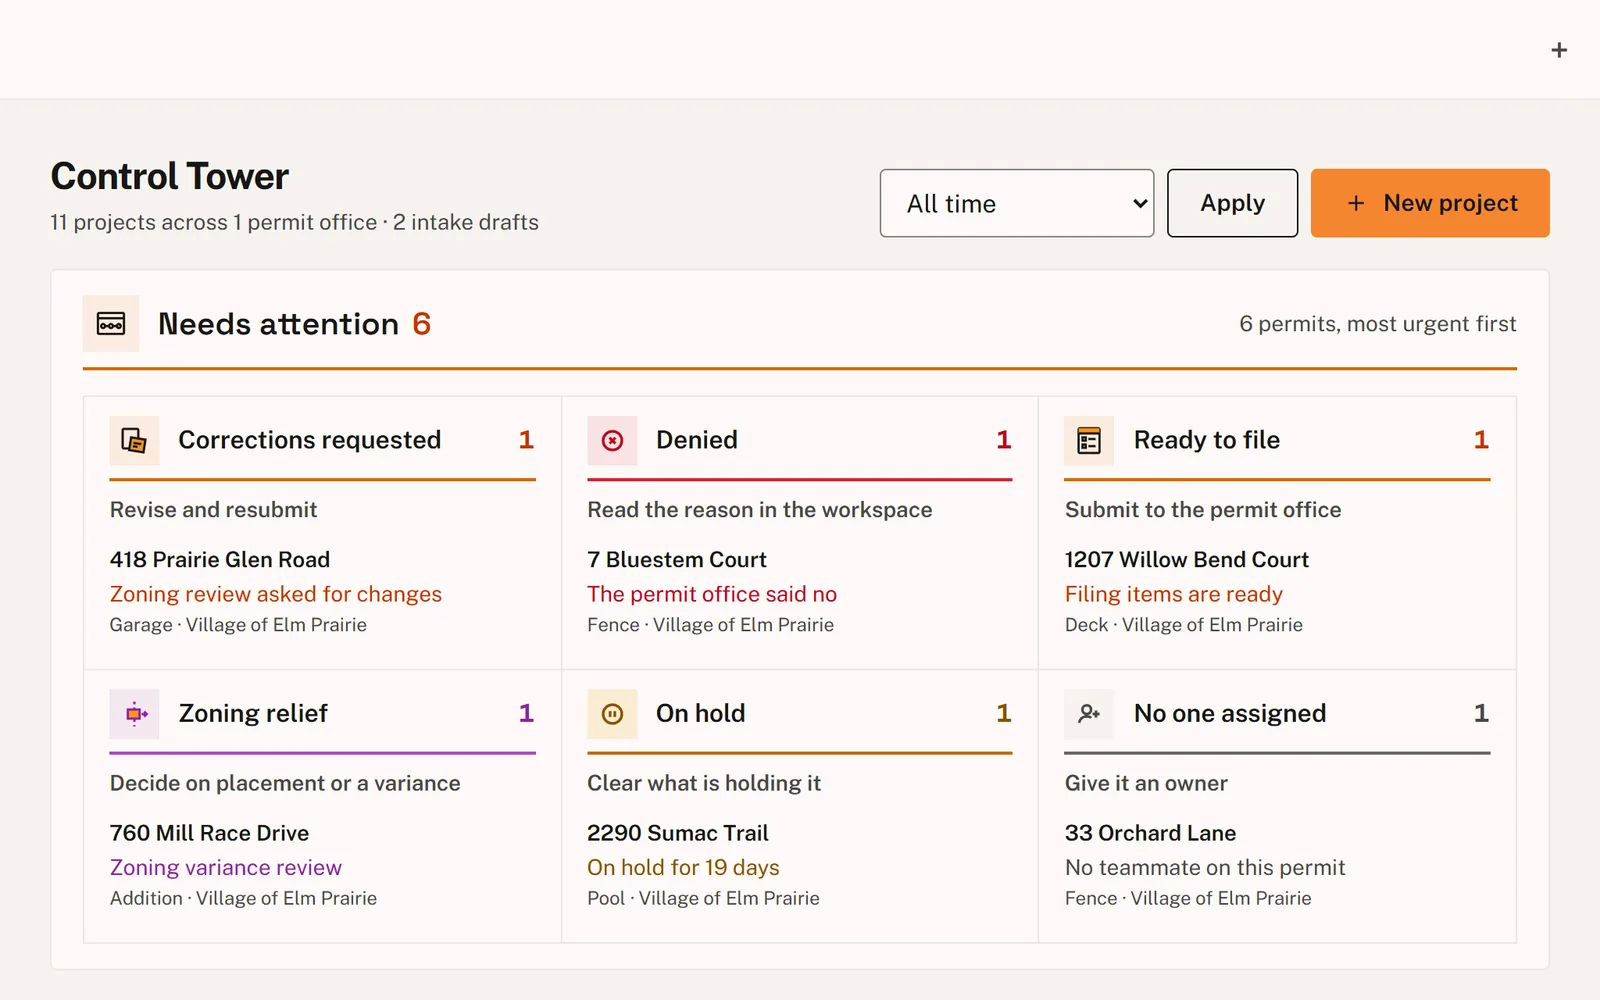Click the plus icon at the top right corner
Image resolution: width=1600 pixels, height=1000 pixels.
pyautogui.click(x=1559, y=50)
